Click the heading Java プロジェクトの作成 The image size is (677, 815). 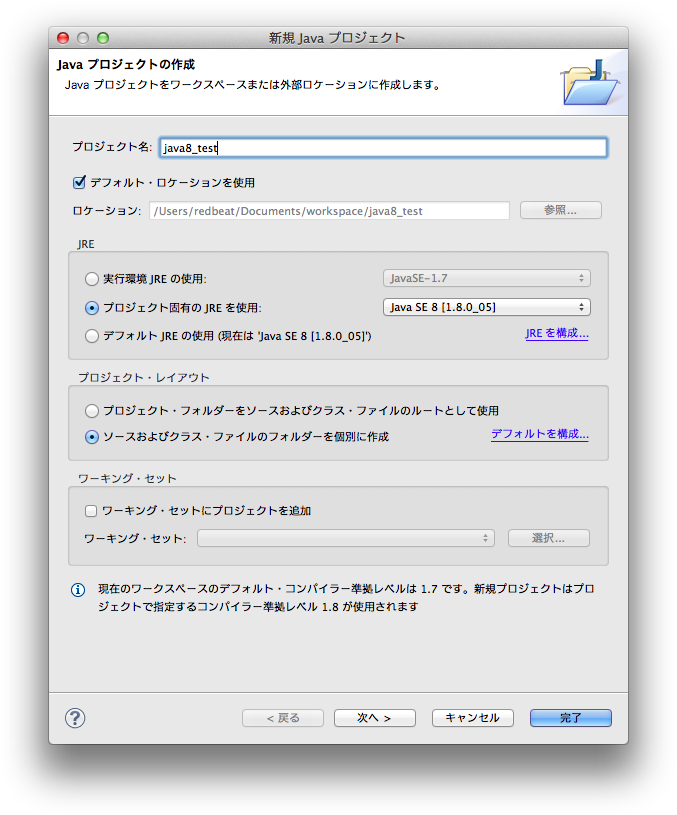[126, 64]
